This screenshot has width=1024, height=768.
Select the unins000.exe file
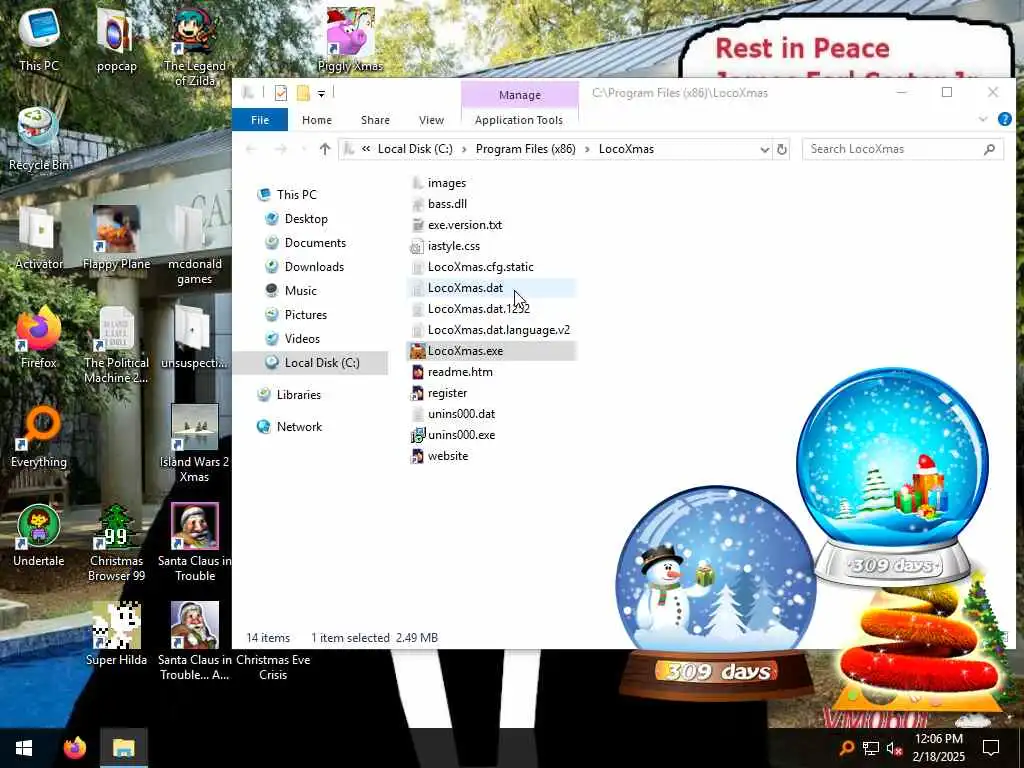point(461,435)
